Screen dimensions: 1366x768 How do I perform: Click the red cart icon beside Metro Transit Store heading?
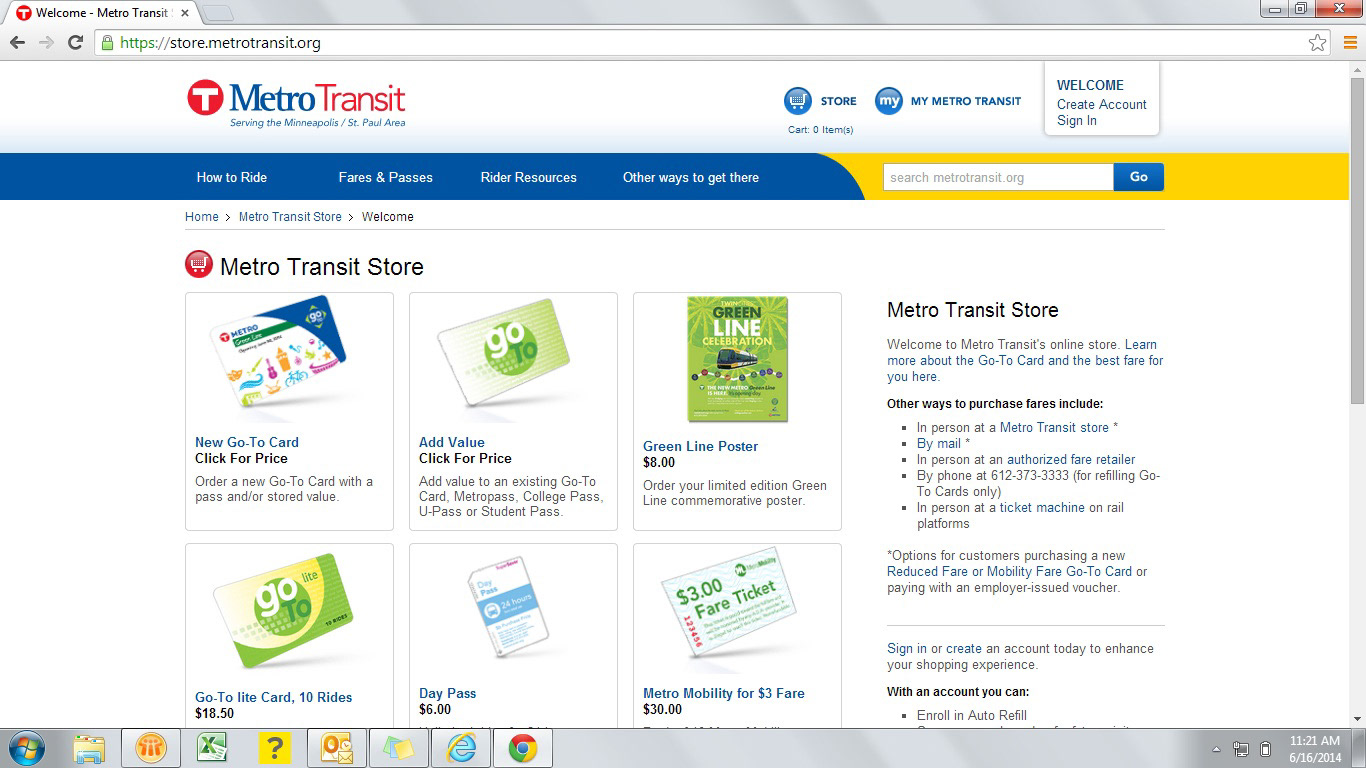199,265
